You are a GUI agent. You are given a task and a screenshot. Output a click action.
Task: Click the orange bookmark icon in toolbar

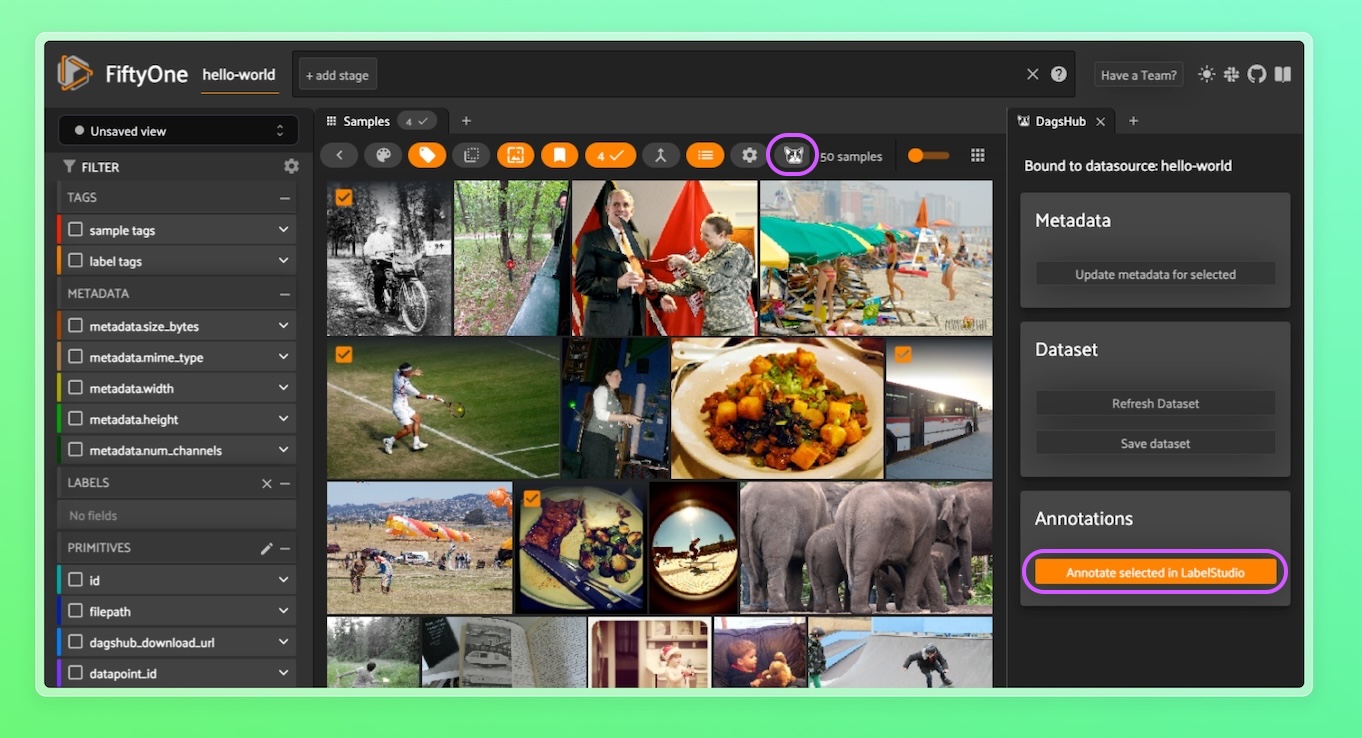[x=559, y=156]
